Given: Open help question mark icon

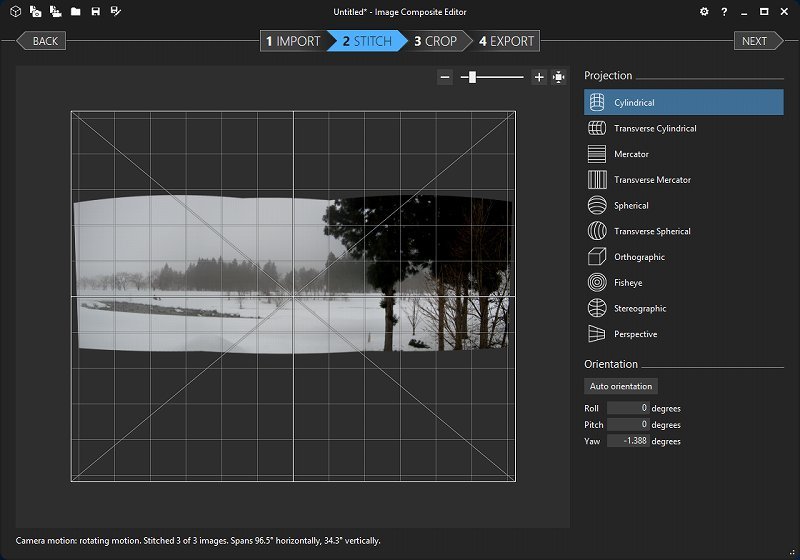Looking at the screenshot, I should pyautogui.click(x=724, y=11).
